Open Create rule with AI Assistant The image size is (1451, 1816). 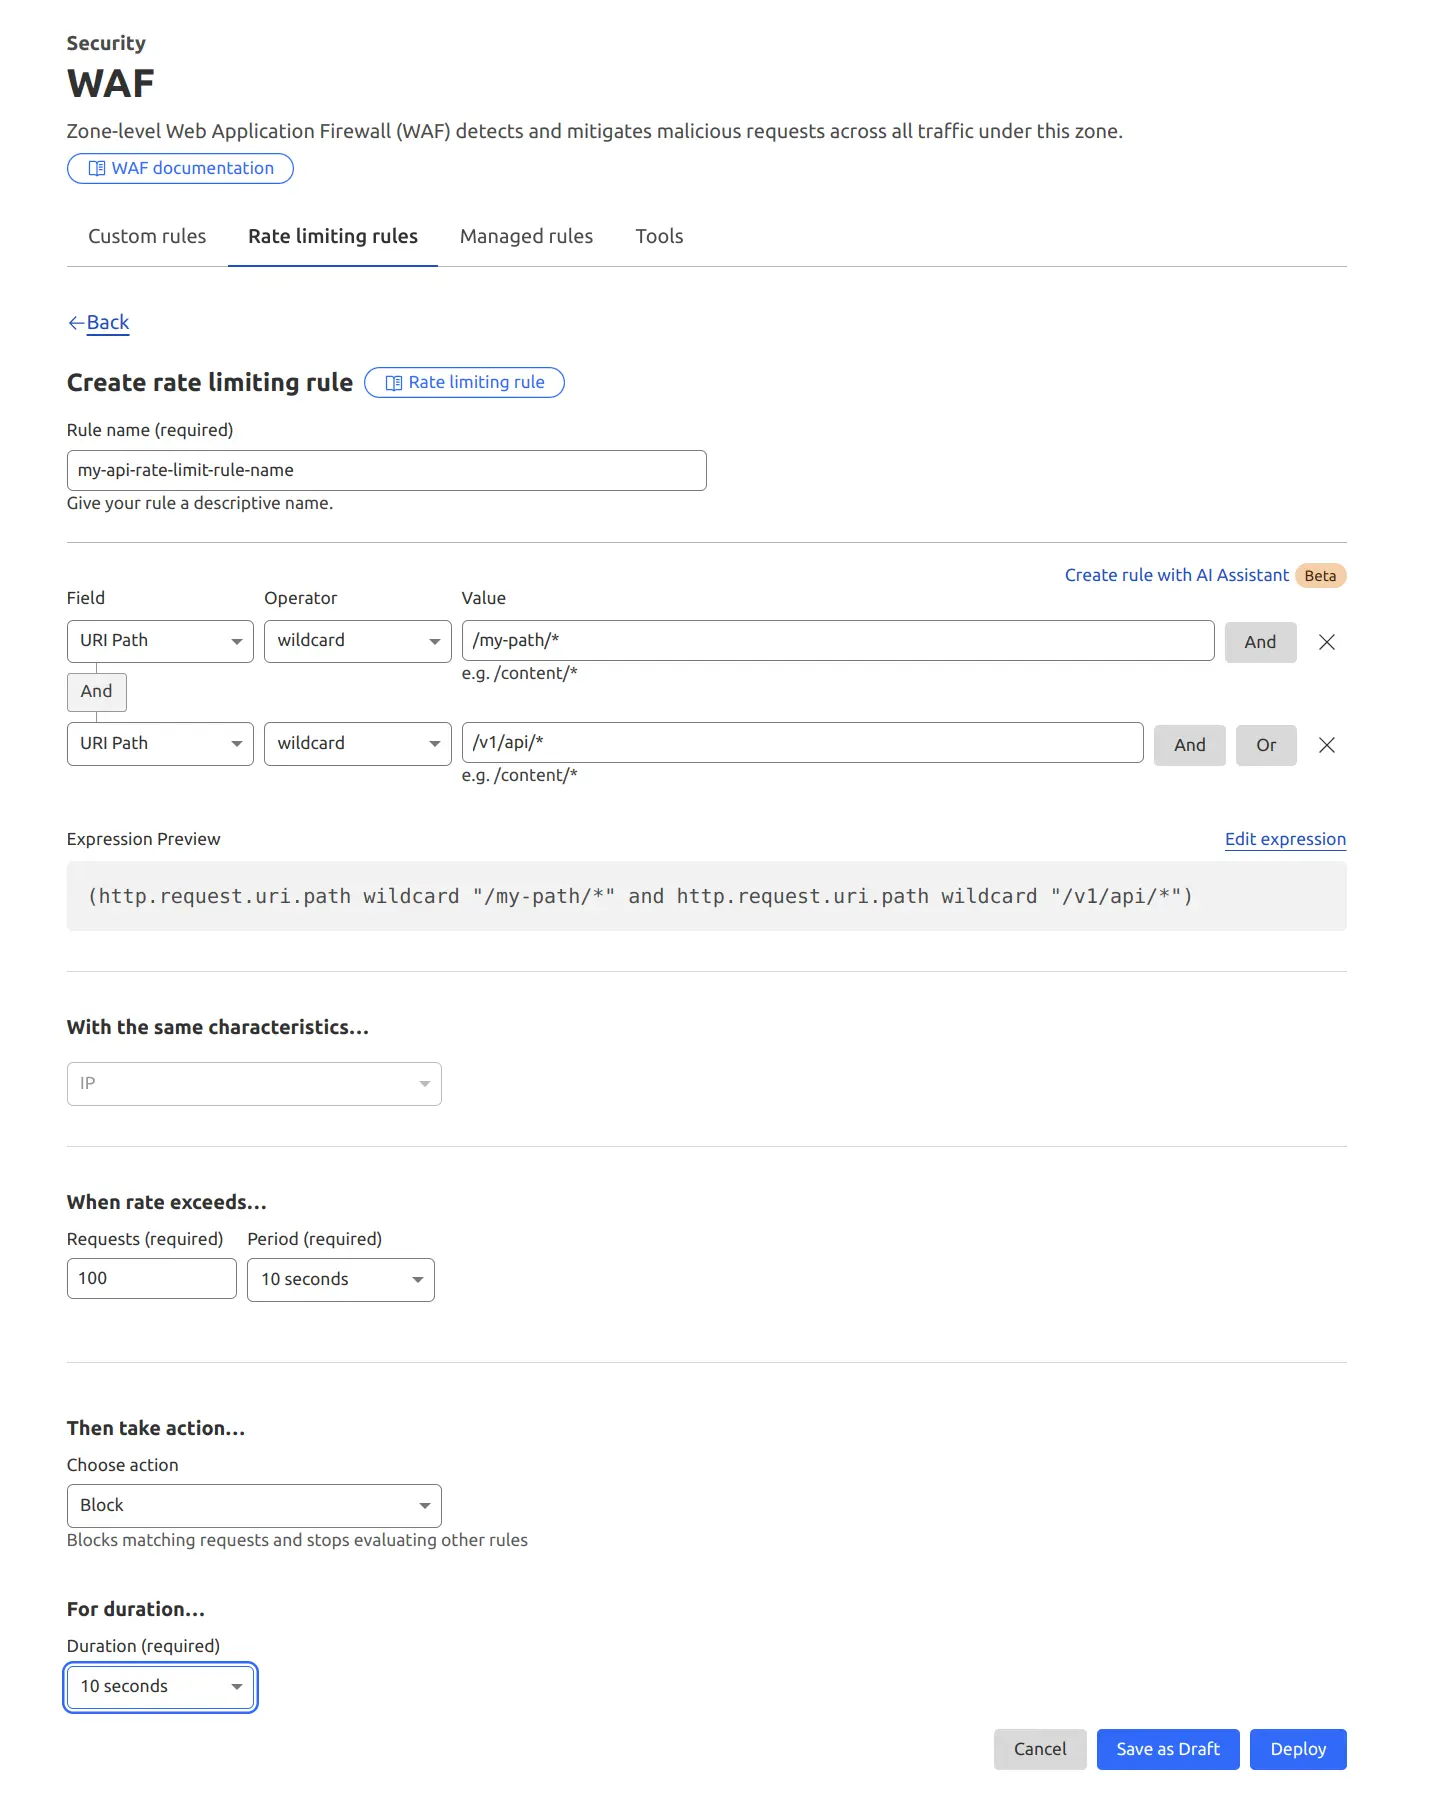point(1176,575)
